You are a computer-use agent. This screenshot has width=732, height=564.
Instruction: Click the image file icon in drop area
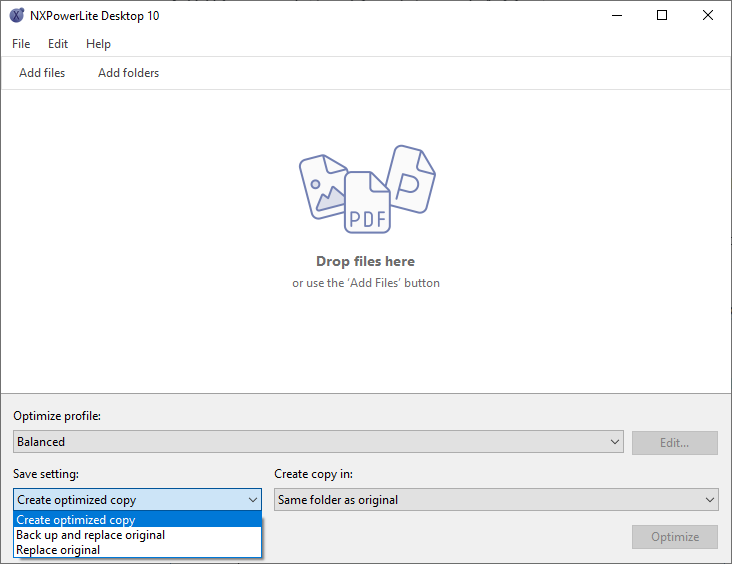coord(323,187)
